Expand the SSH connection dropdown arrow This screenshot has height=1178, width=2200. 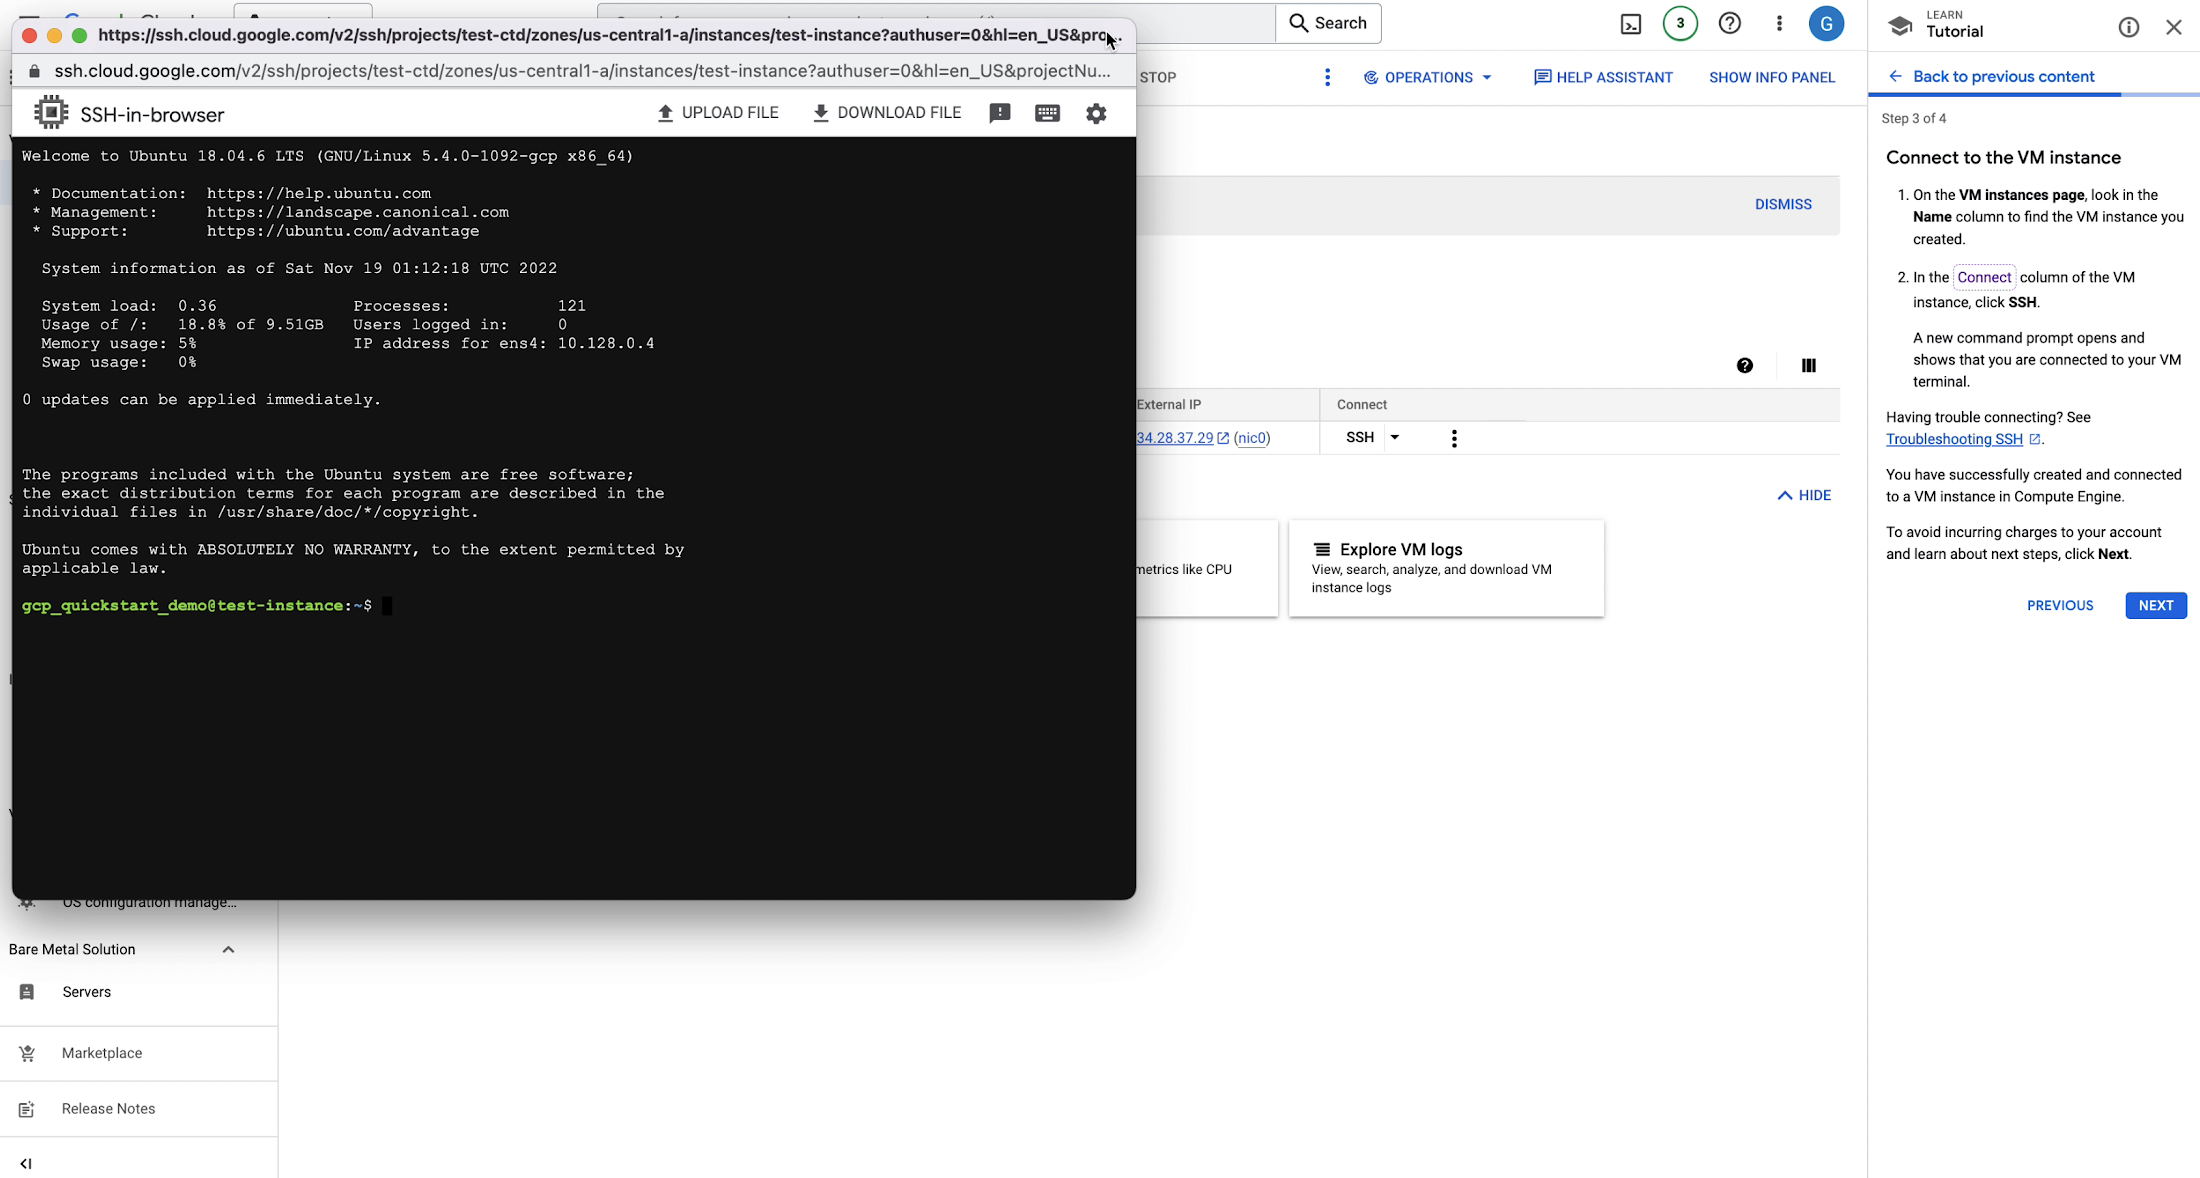[1394, 436]
